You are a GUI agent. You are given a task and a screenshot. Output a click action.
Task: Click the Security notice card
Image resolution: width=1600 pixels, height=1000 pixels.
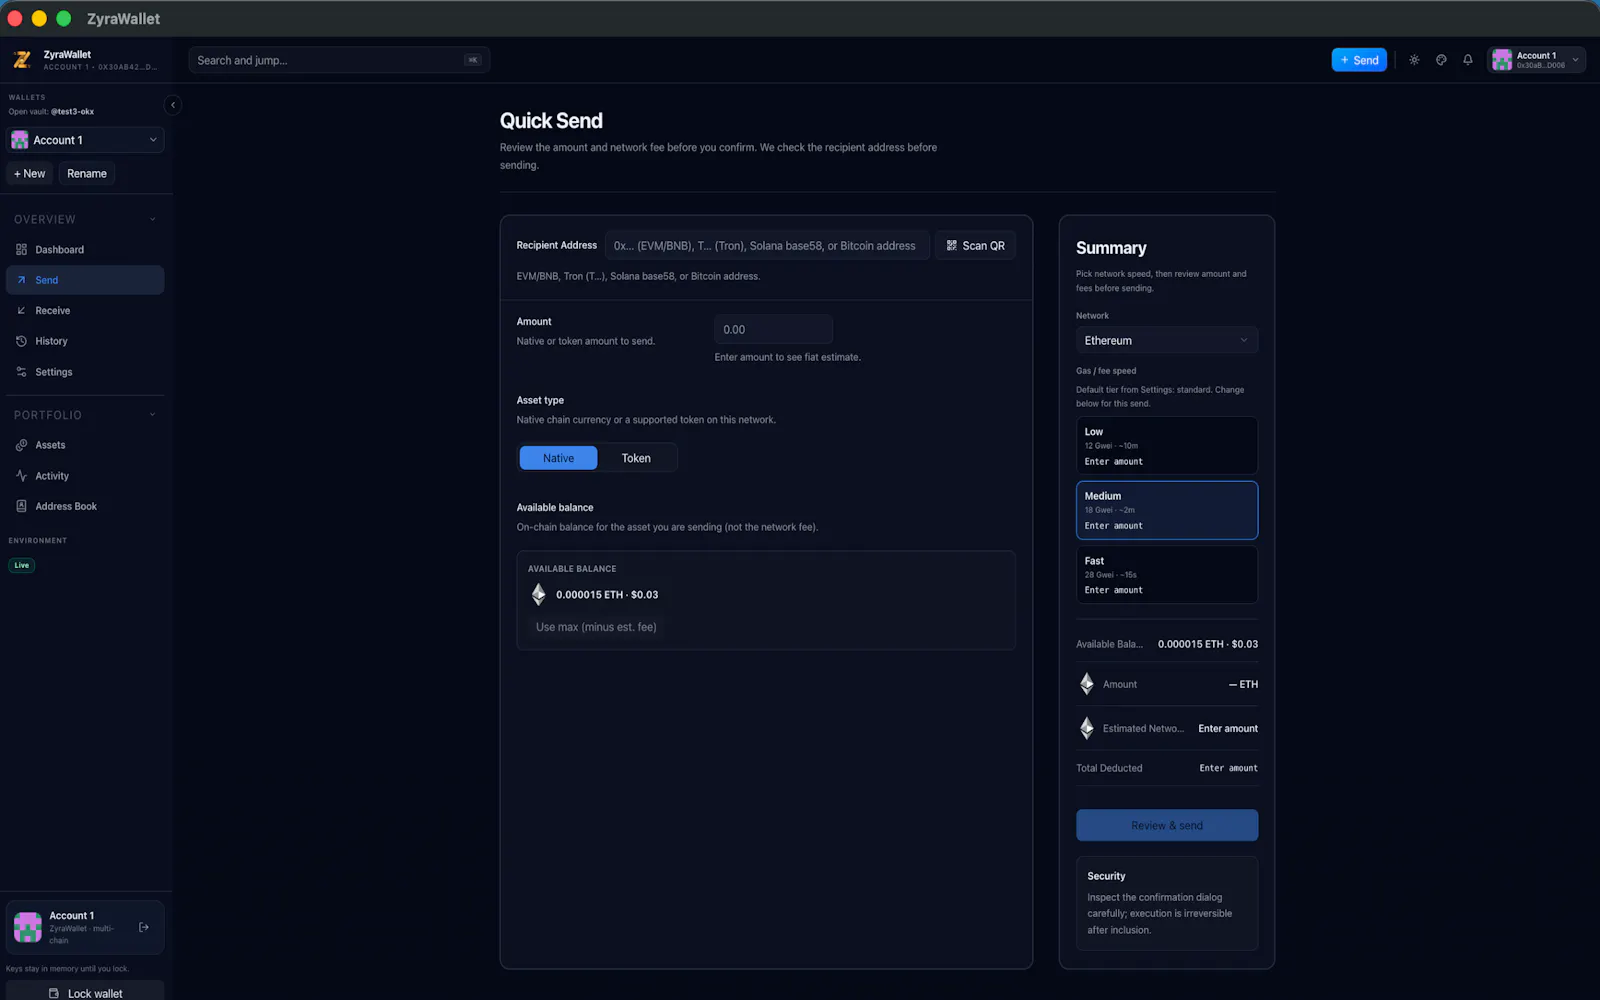click(1167, 903)
